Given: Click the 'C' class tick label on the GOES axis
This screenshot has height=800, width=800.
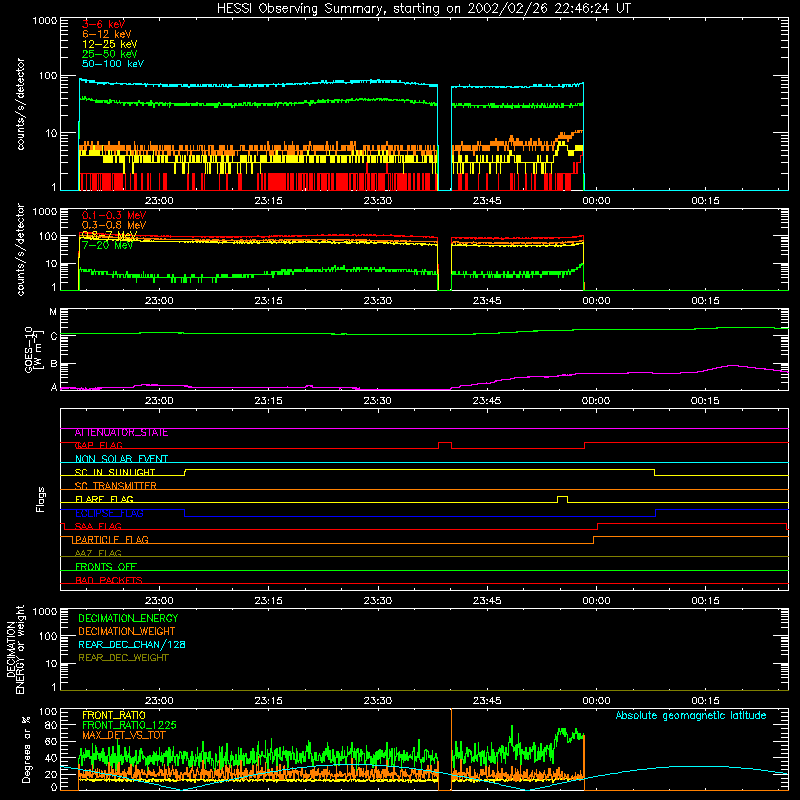Looking at the screenshot, I should [x=54, y=336].
